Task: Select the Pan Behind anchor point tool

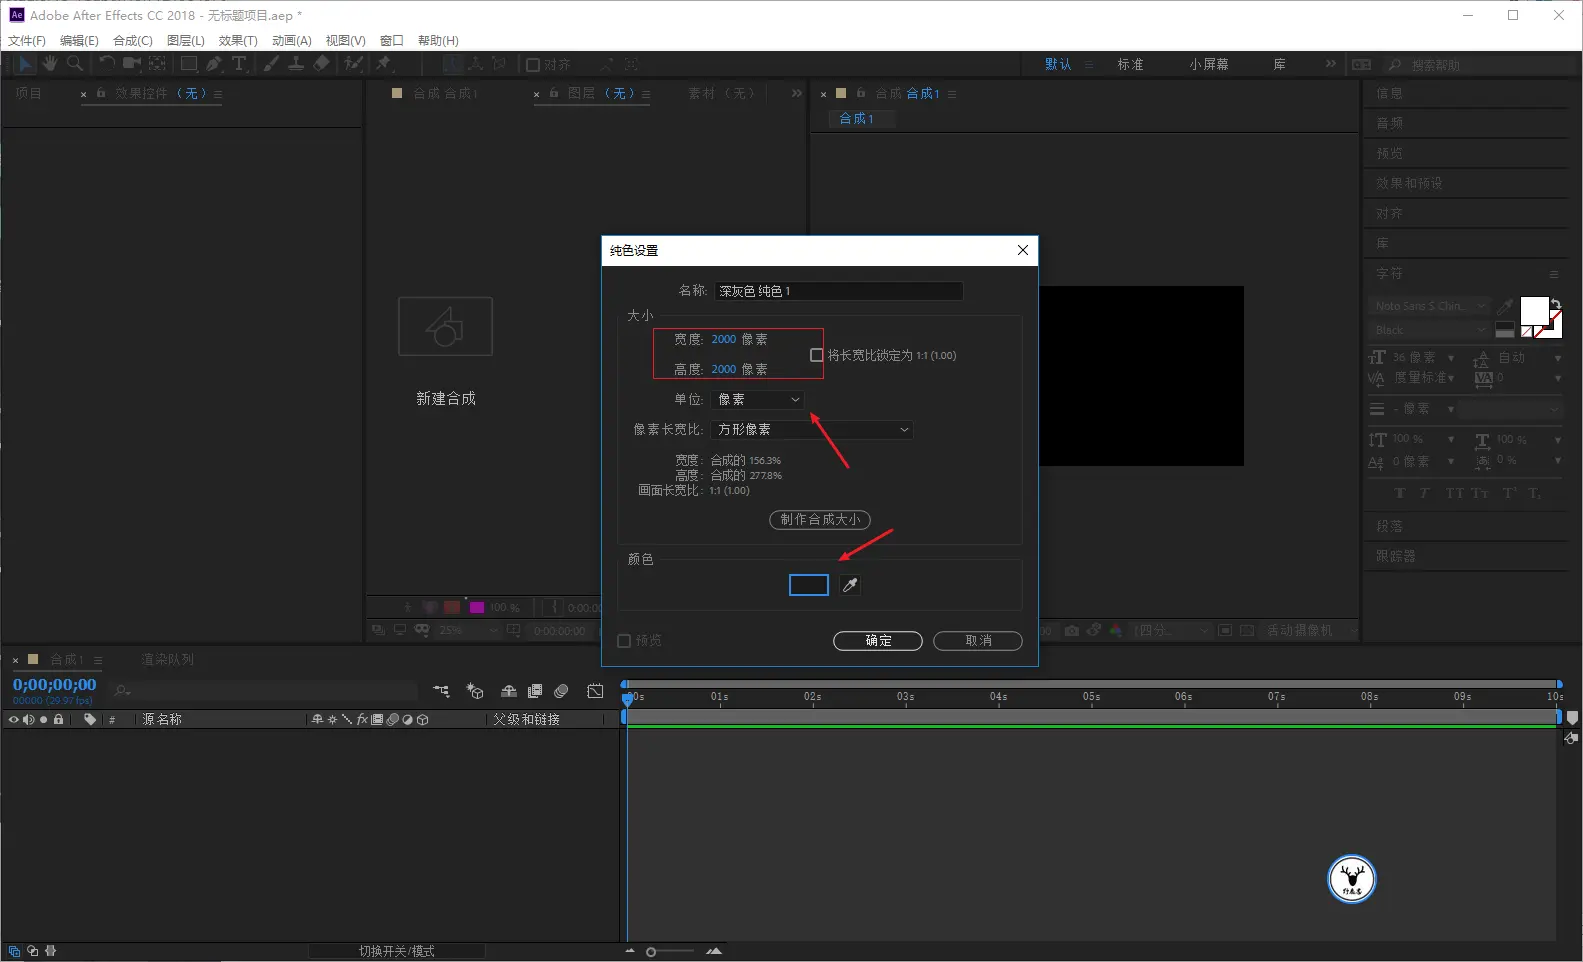Action: pyautogui.click(x=157, y=64)
